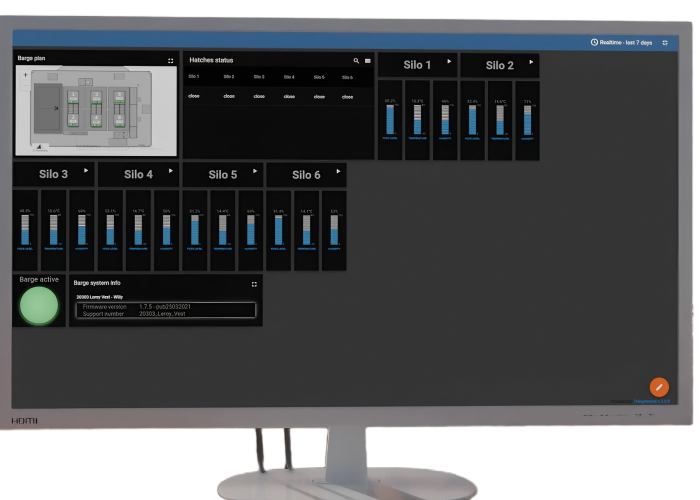Click Silo 6 humidity gauge
This screenshot has height=500, width=700.
(334, 231)
